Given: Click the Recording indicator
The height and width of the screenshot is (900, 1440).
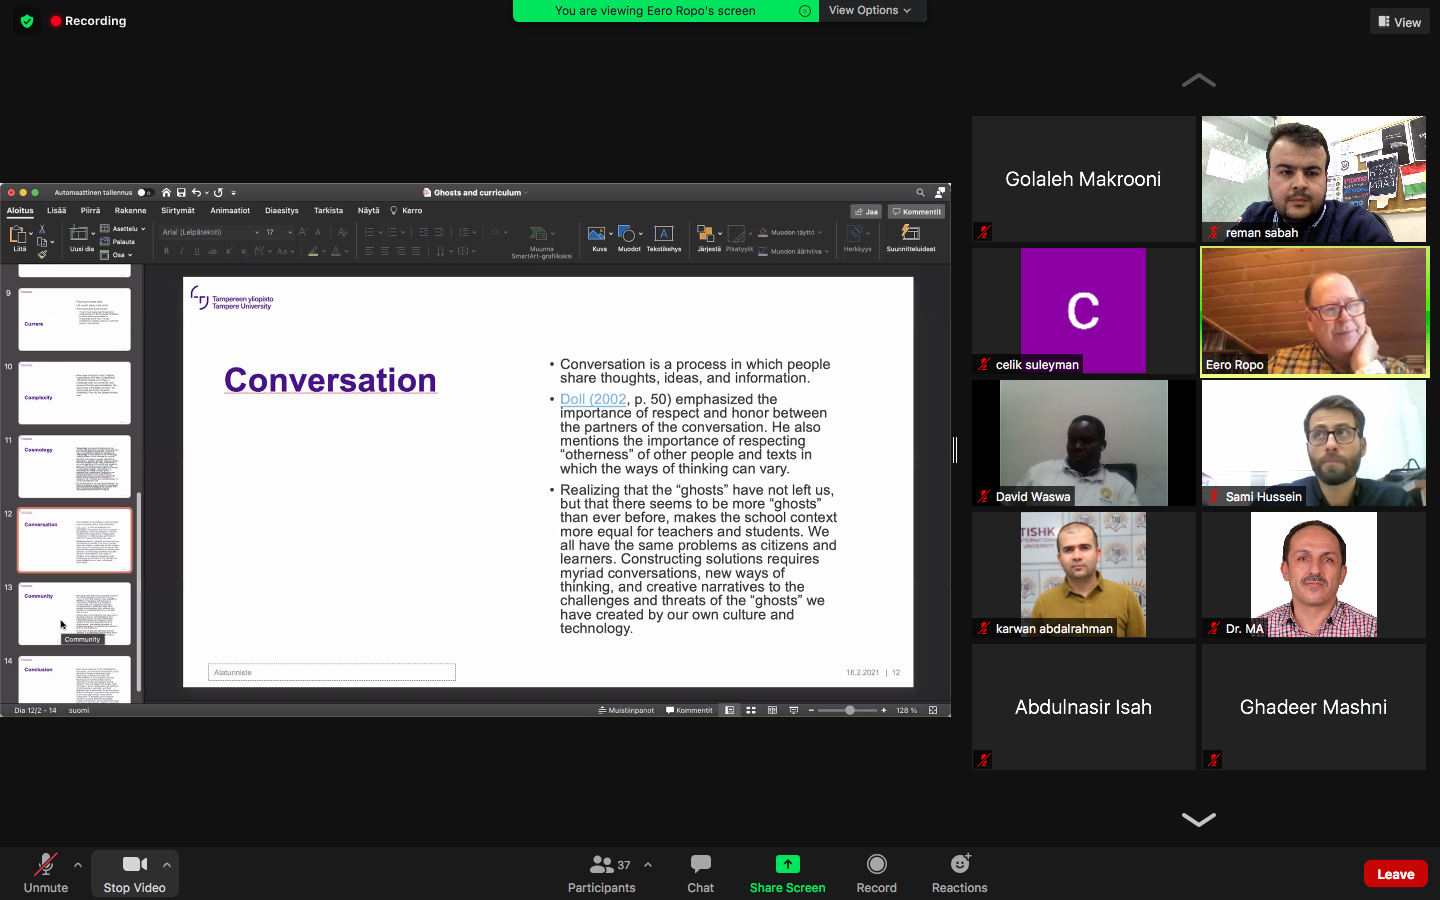Looking at the screenshot, I should pyautogui.click(x=88, y=21).
